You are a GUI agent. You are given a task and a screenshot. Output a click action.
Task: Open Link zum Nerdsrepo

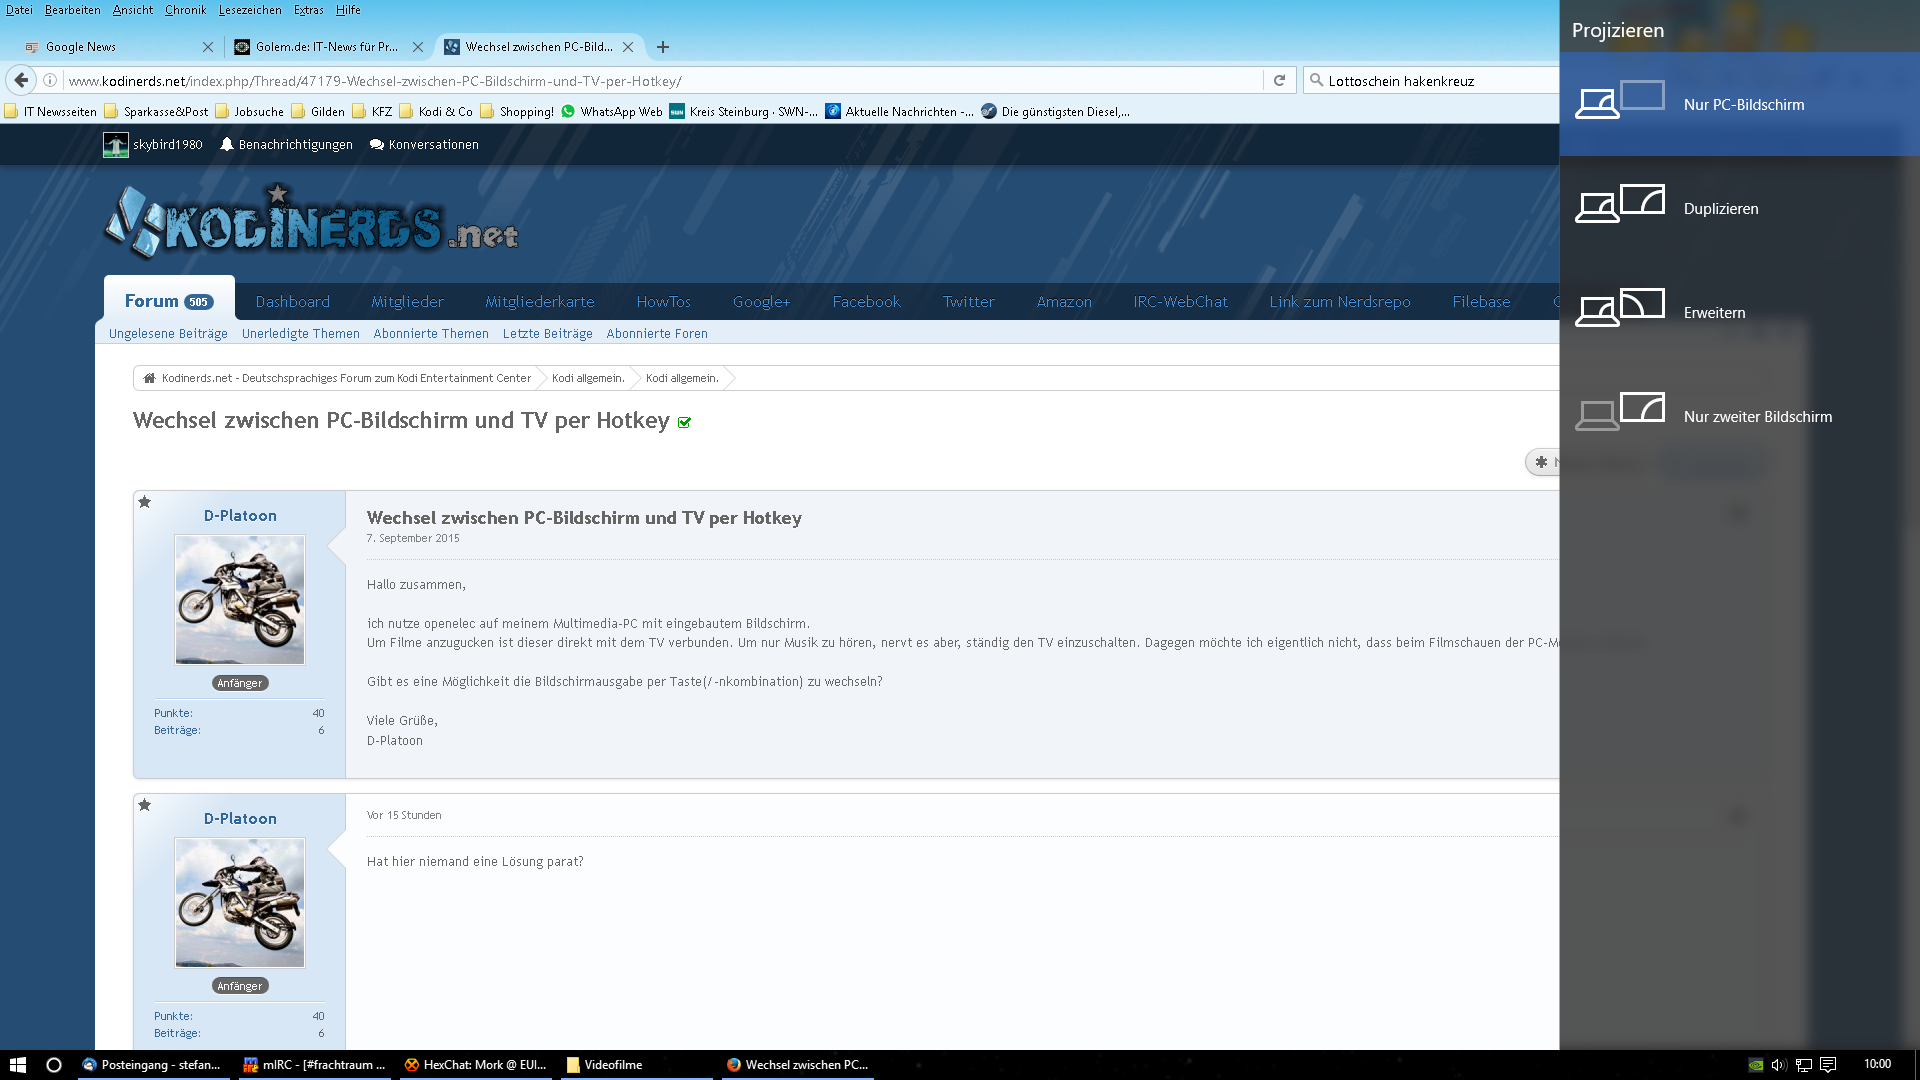(1340, 301)
